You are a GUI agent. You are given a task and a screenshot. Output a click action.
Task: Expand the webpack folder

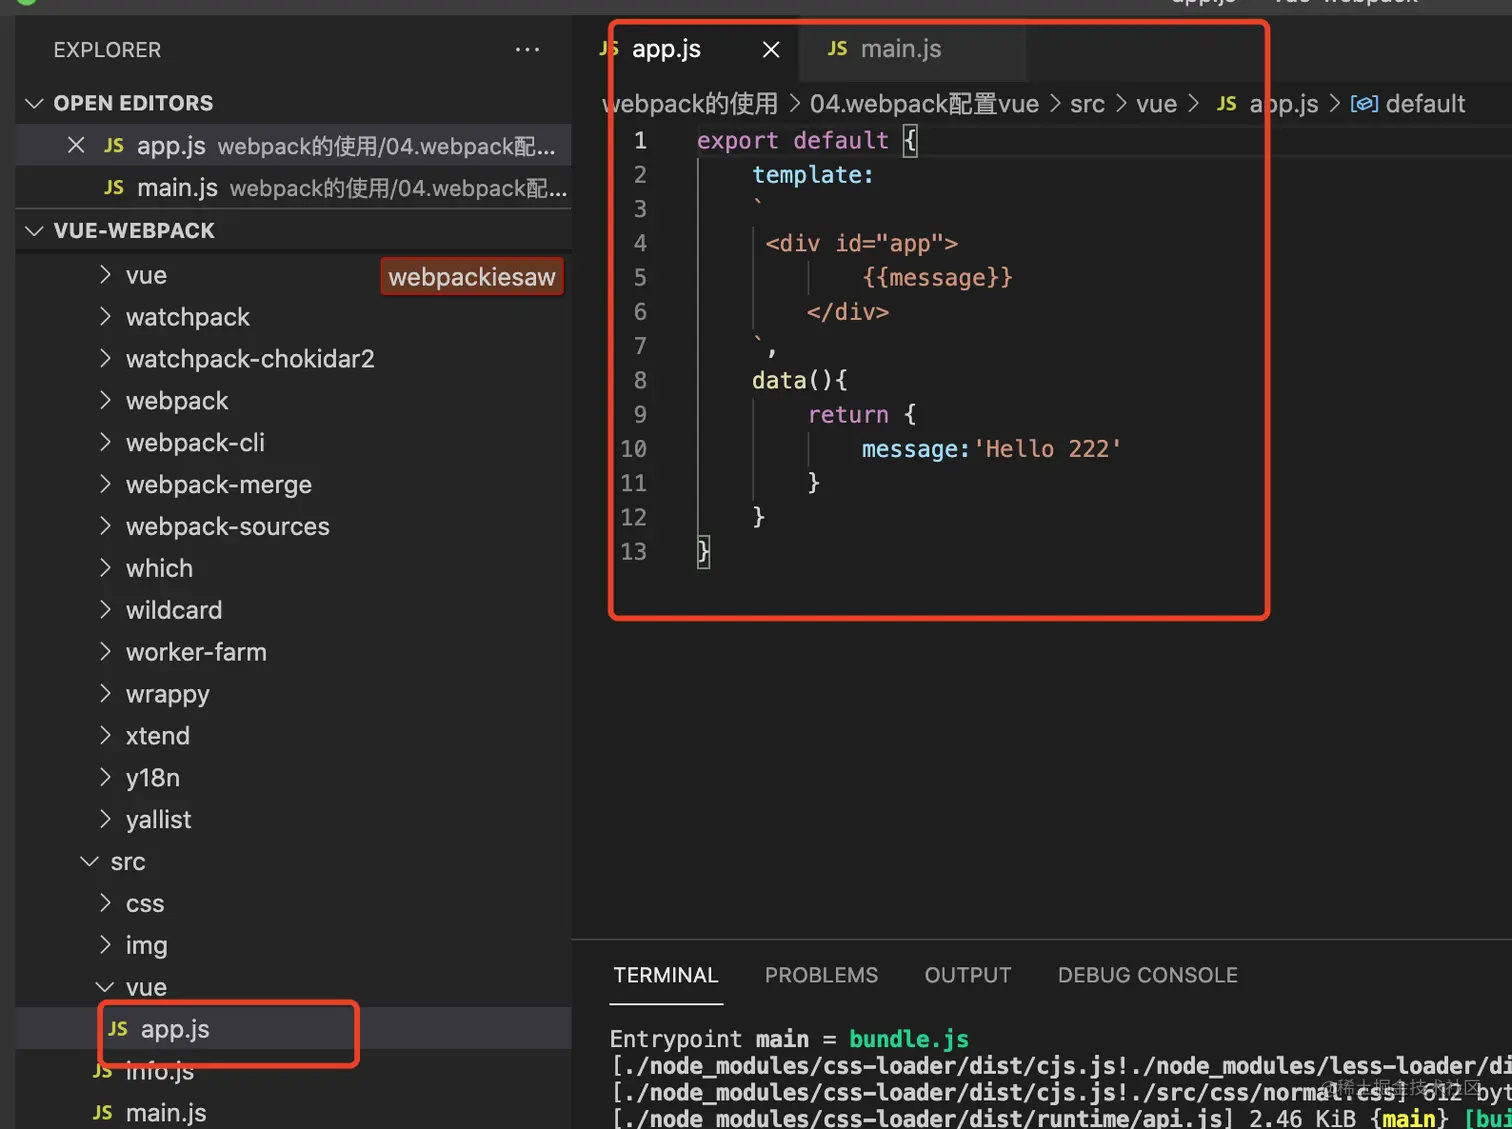click(x=105, y=401)
